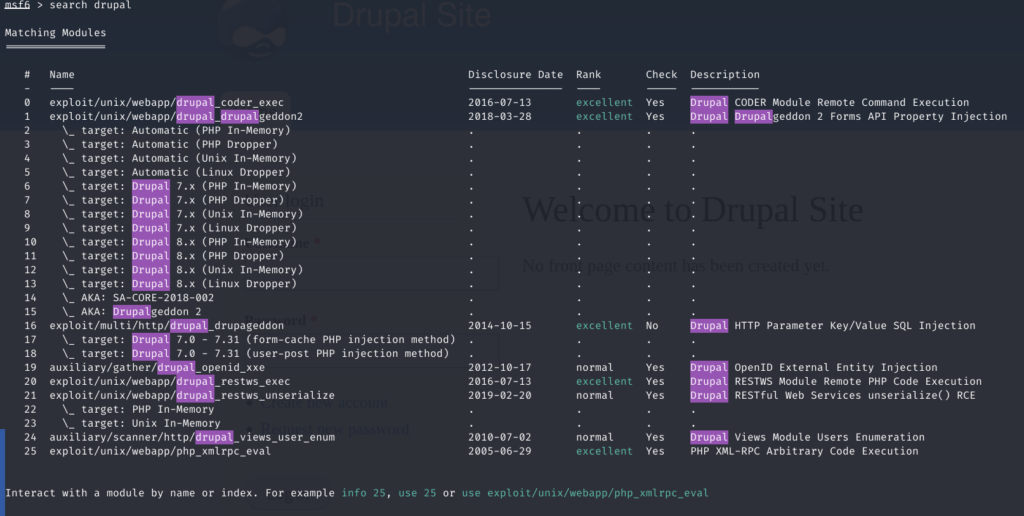Click 'Drupal CODER Module Remote Command Execution' description

(829, 103)
